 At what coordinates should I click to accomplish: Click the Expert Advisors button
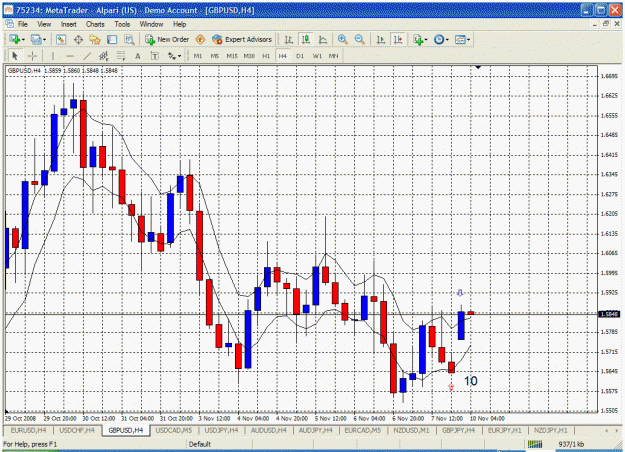(242, 39)
